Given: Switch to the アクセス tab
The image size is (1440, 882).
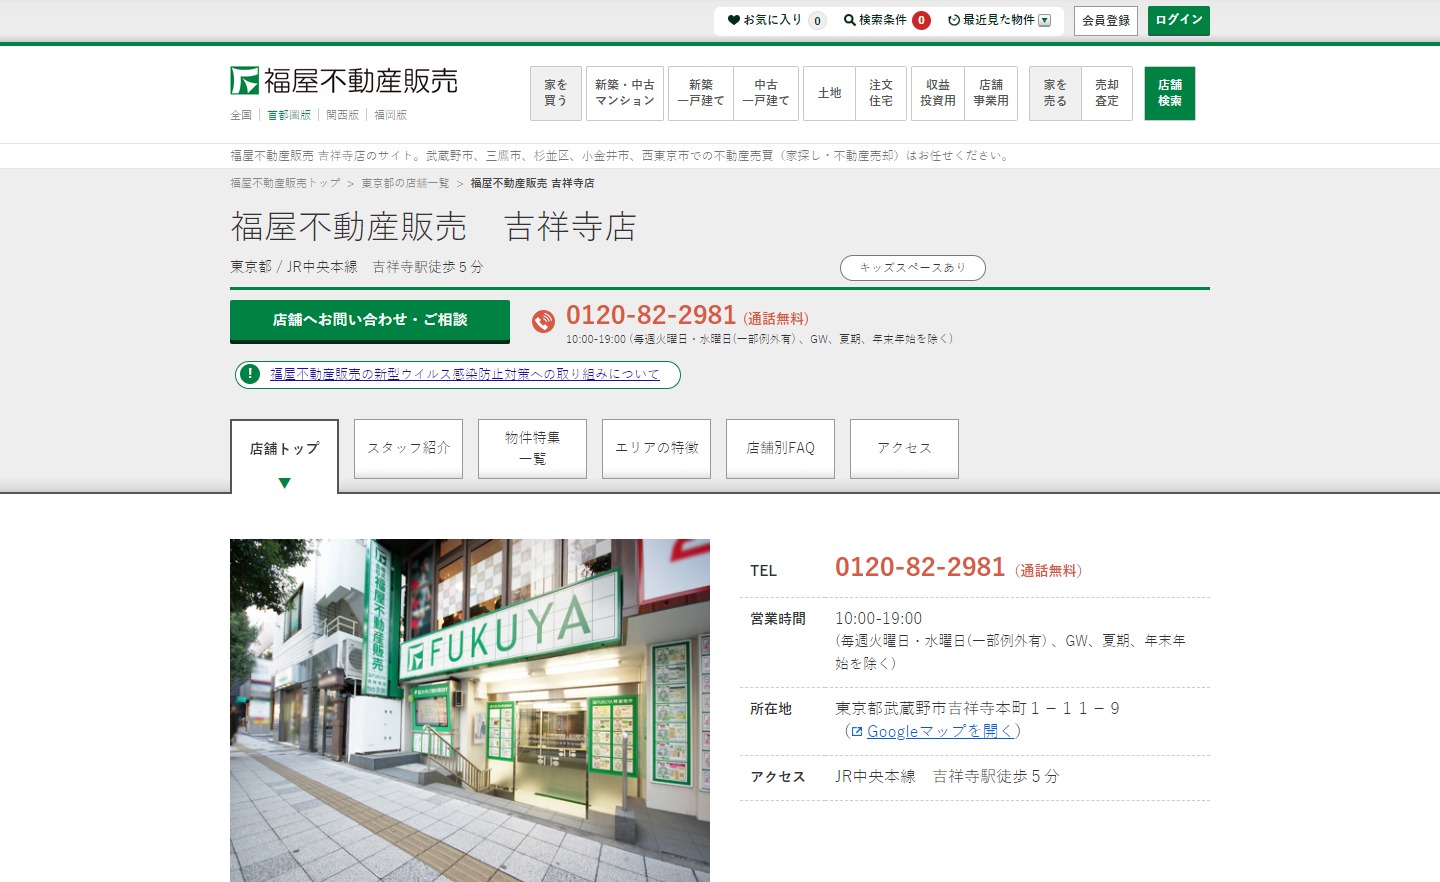Looking at the screenshot, I should tap(904, 448).
